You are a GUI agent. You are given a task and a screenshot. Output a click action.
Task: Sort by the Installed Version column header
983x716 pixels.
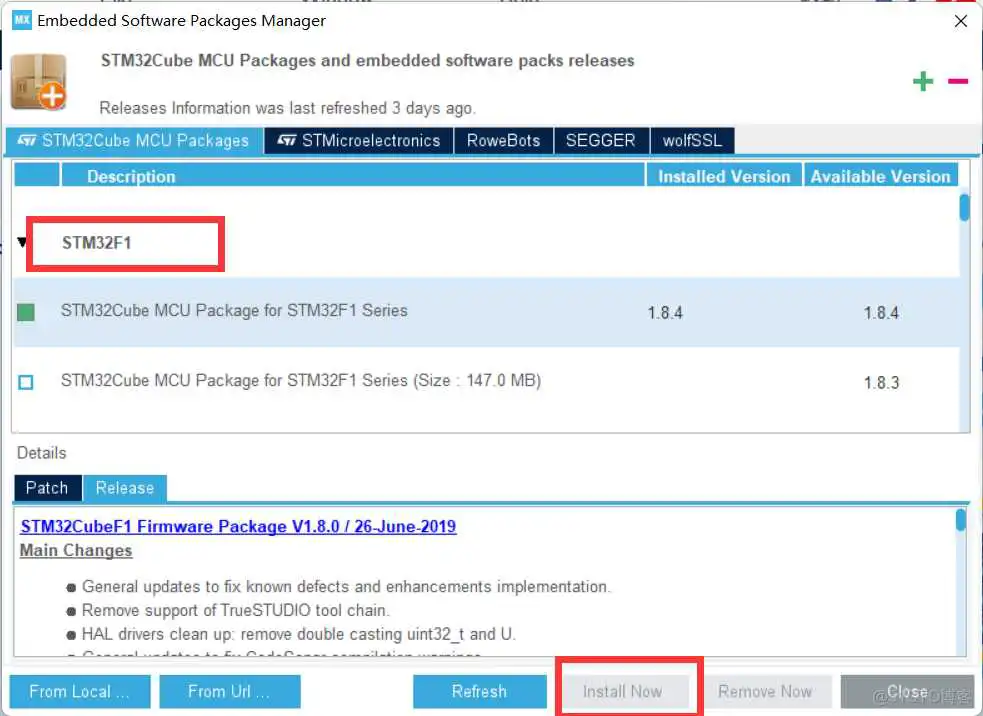tap(723, 175)
